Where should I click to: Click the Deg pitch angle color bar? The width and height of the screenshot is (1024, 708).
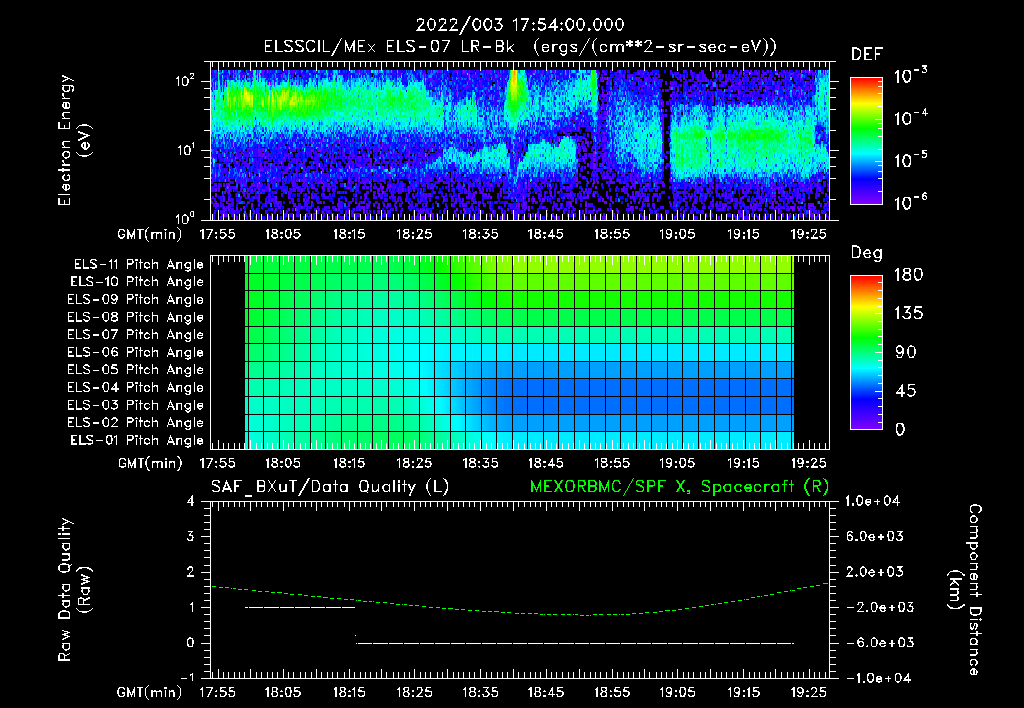[866, 352]
